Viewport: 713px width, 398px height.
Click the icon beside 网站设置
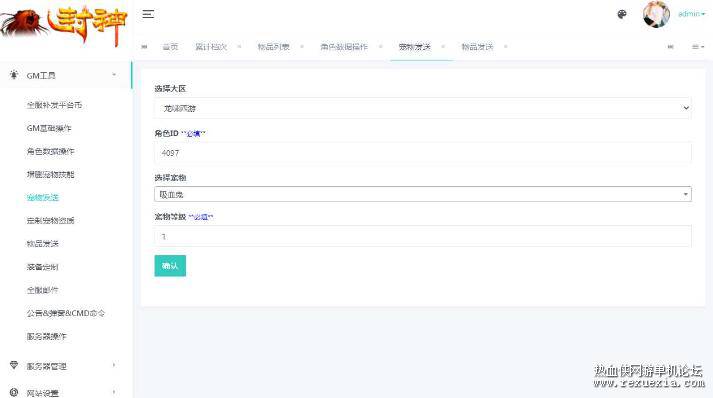pyautogui.click(x=14, y=392)
